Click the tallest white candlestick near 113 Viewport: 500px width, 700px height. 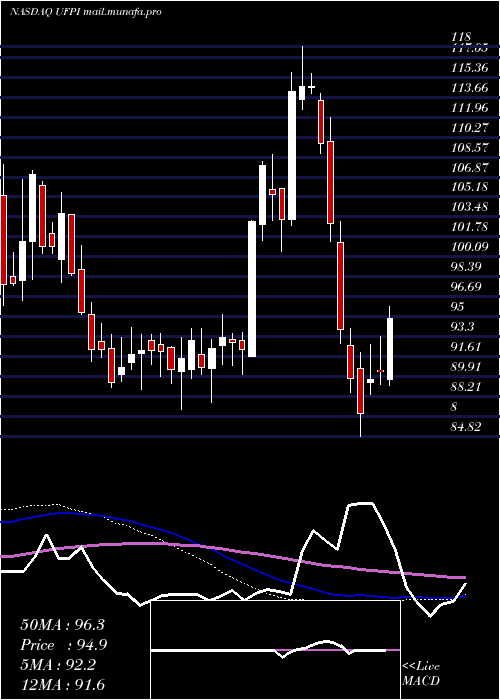pyautogui.click(x=292, y=155)
